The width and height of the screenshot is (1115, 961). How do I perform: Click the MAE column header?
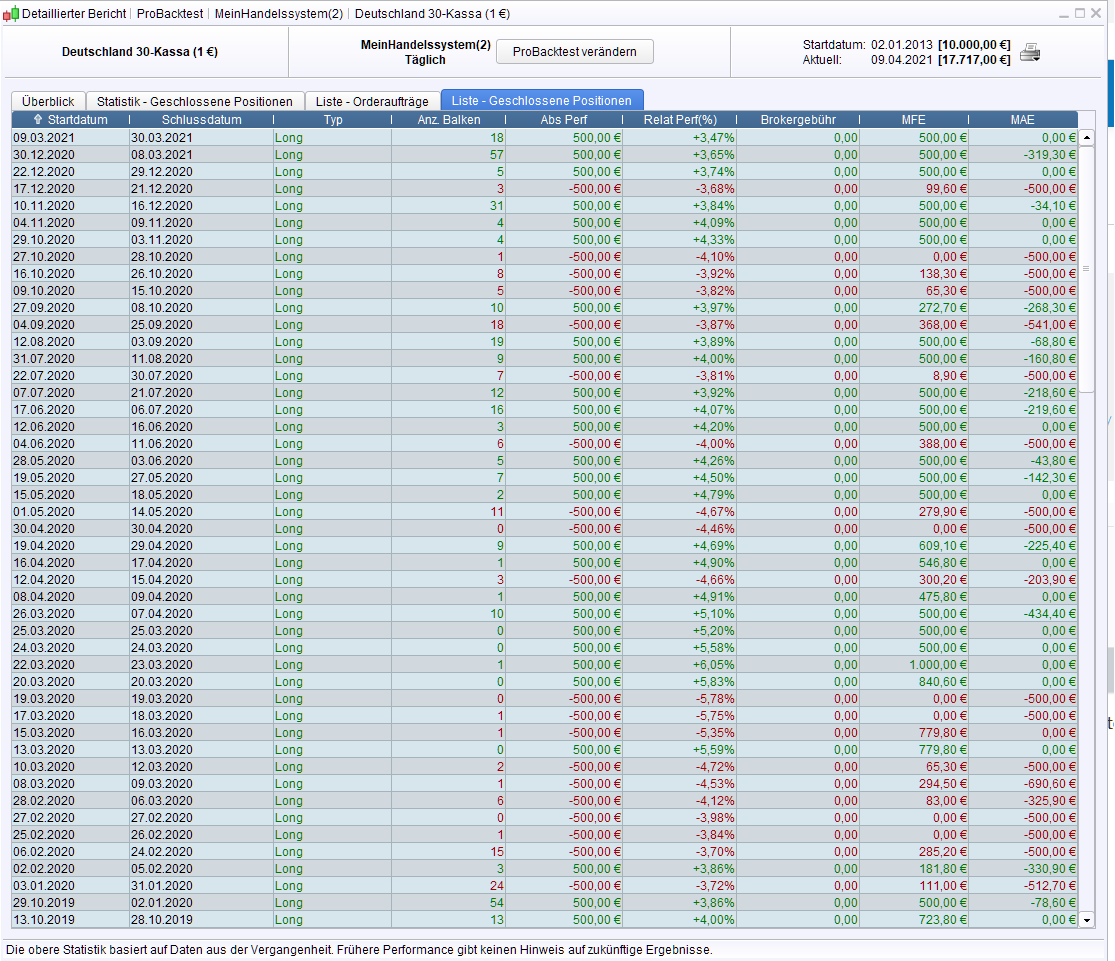(x=1022, y=120)
